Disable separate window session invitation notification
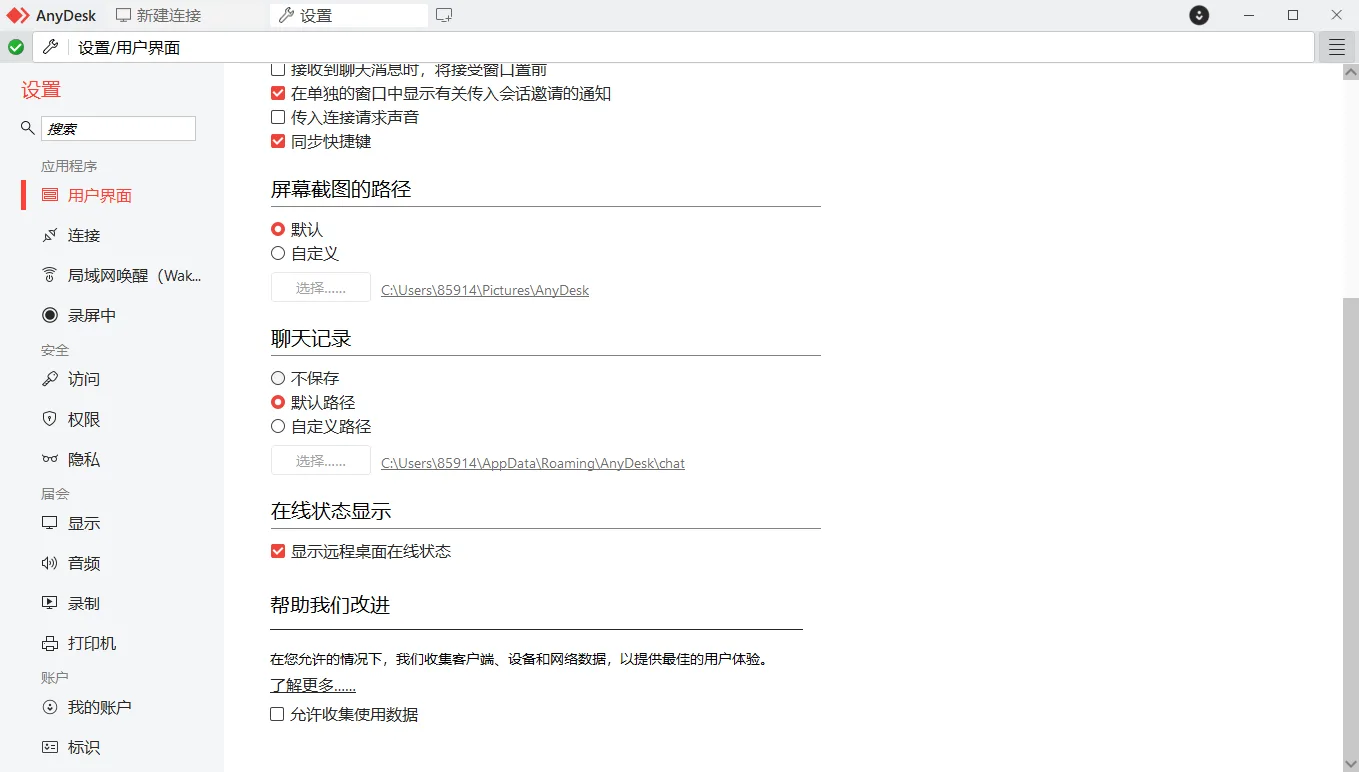 (x=278, y=94)
